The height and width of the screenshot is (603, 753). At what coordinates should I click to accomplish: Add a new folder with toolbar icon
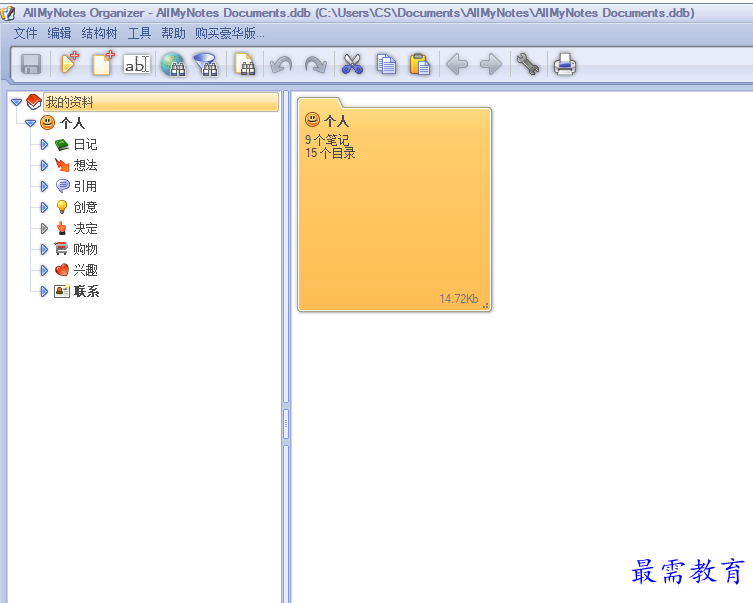pos(69,63)
